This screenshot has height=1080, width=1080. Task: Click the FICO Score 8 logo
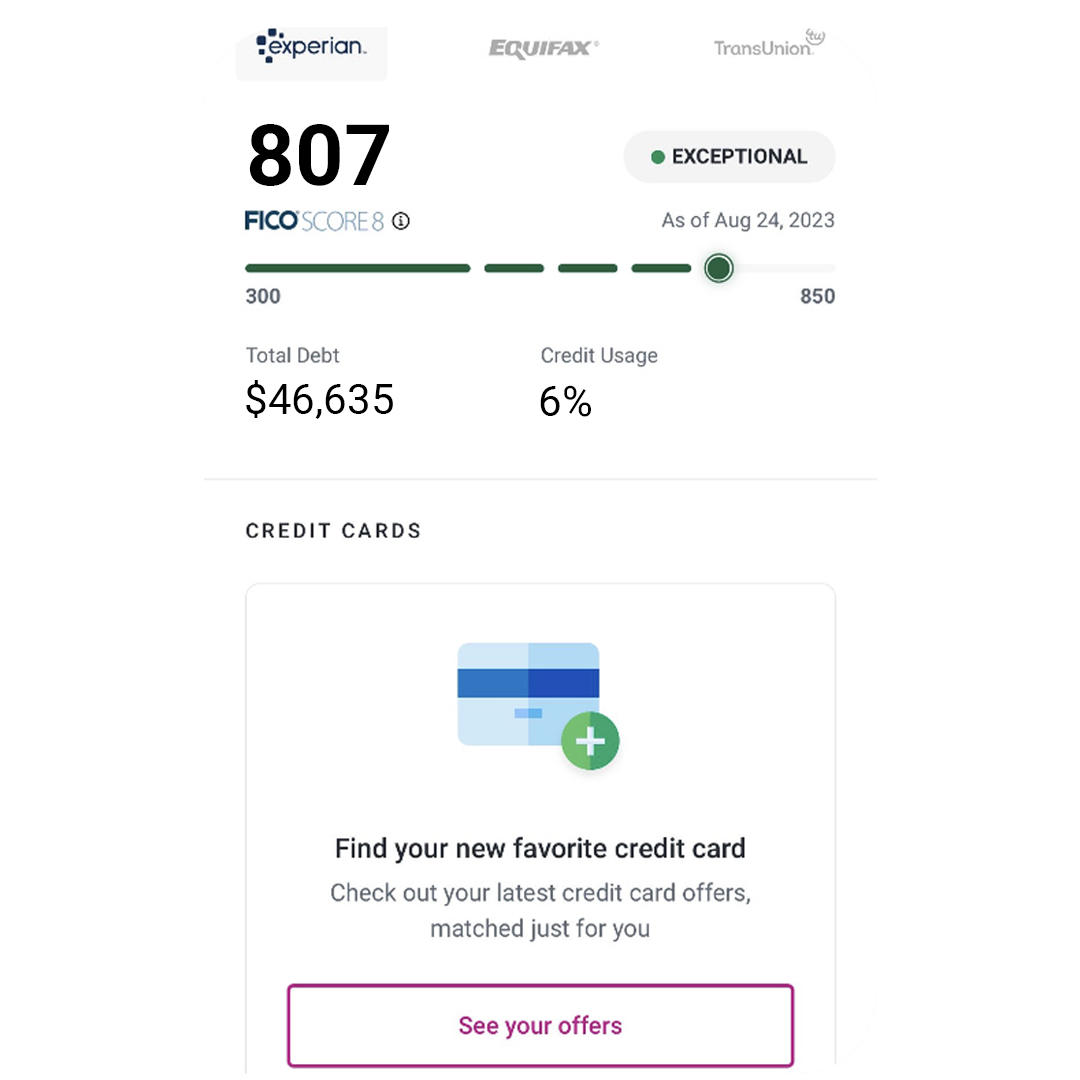pos(314,221)
